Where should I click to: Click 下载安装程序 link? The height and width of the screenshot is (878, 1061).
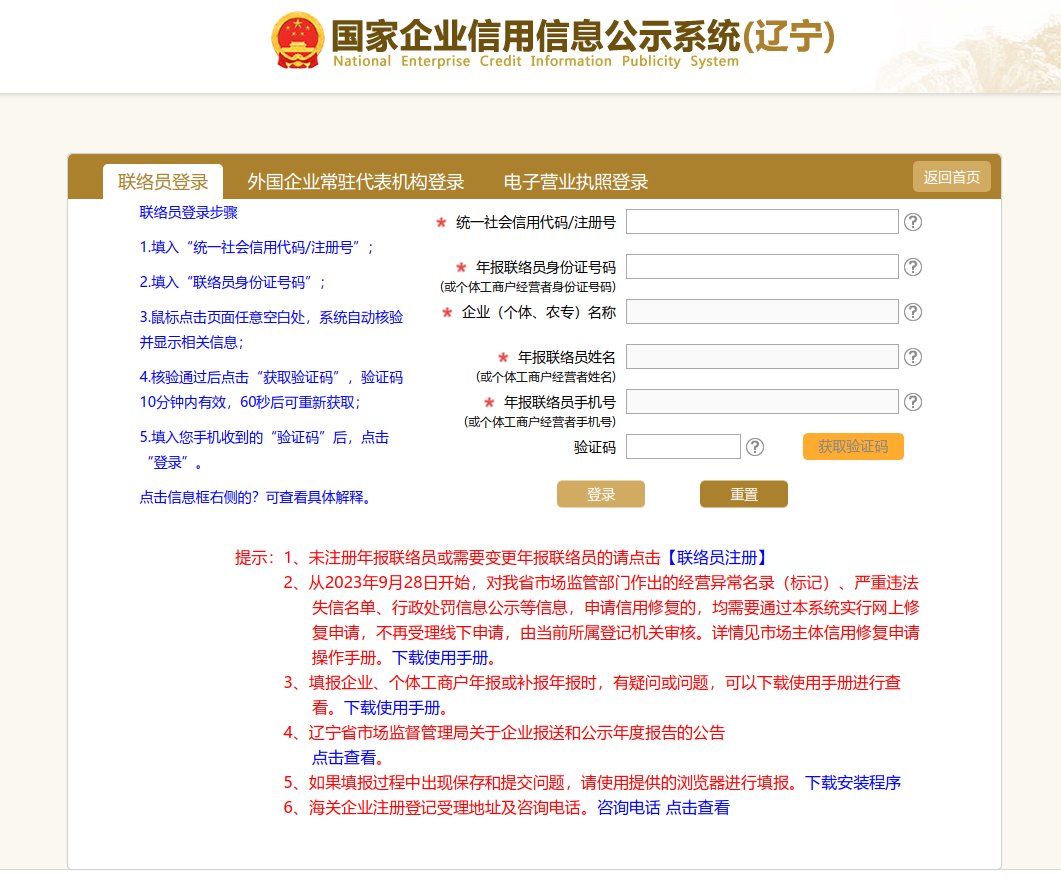click(853, 783)
